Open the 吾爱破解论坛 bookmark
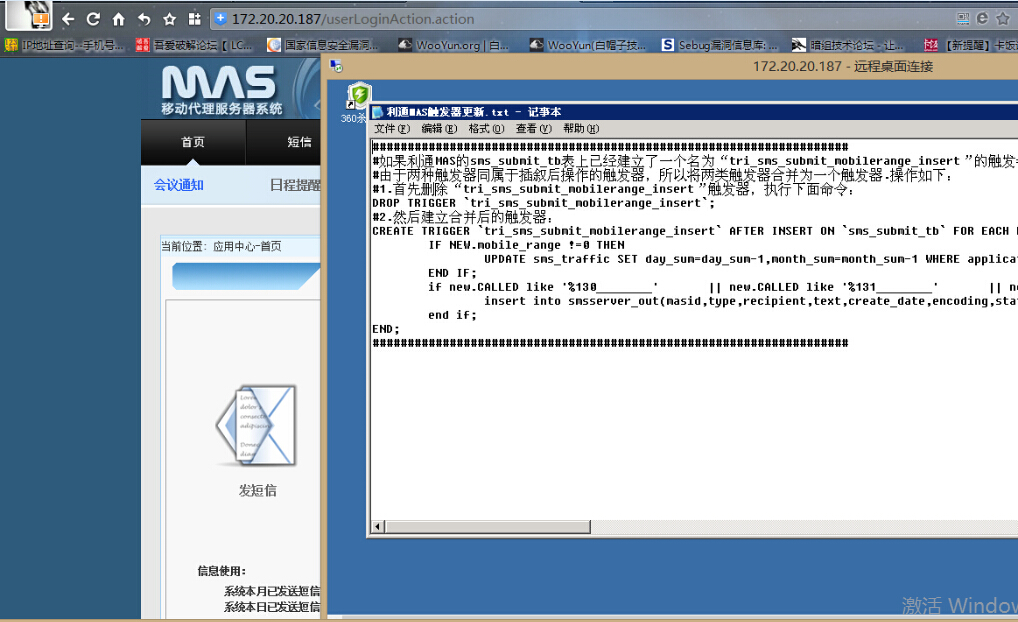The image size is (1018, 622). click(193, 45)
